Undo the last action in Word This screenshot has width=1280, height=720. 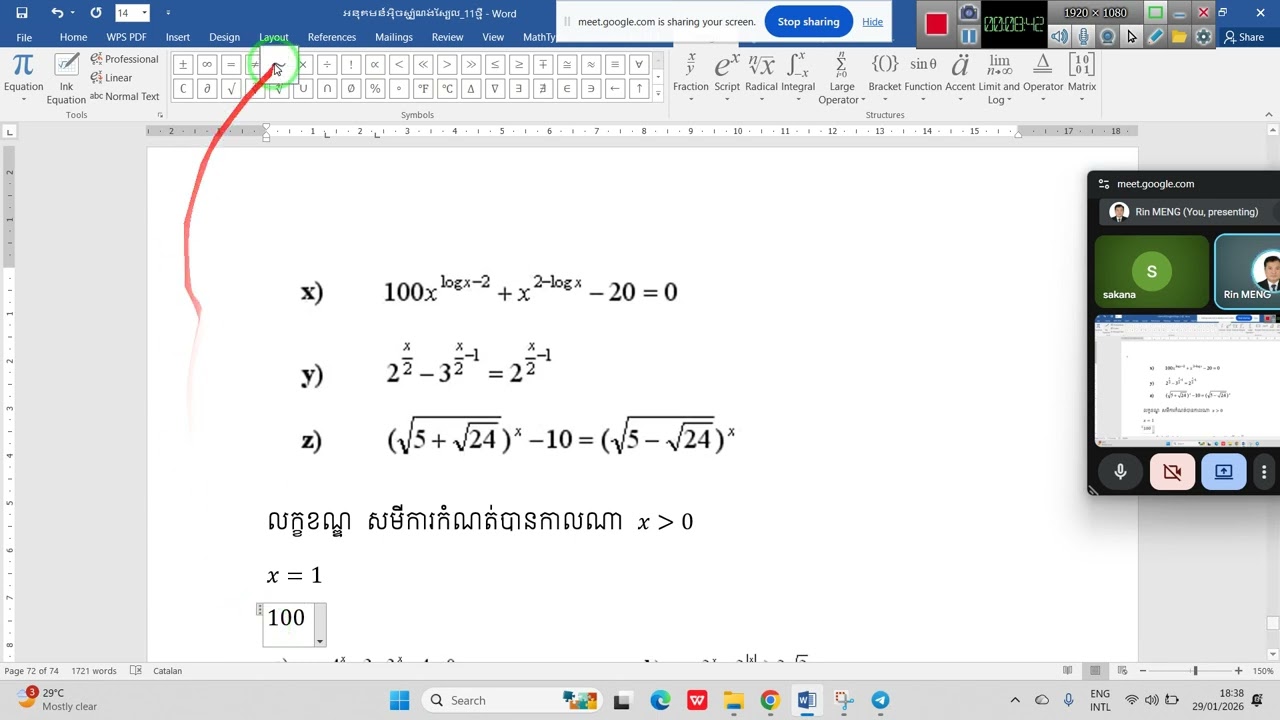pos(57,13)
